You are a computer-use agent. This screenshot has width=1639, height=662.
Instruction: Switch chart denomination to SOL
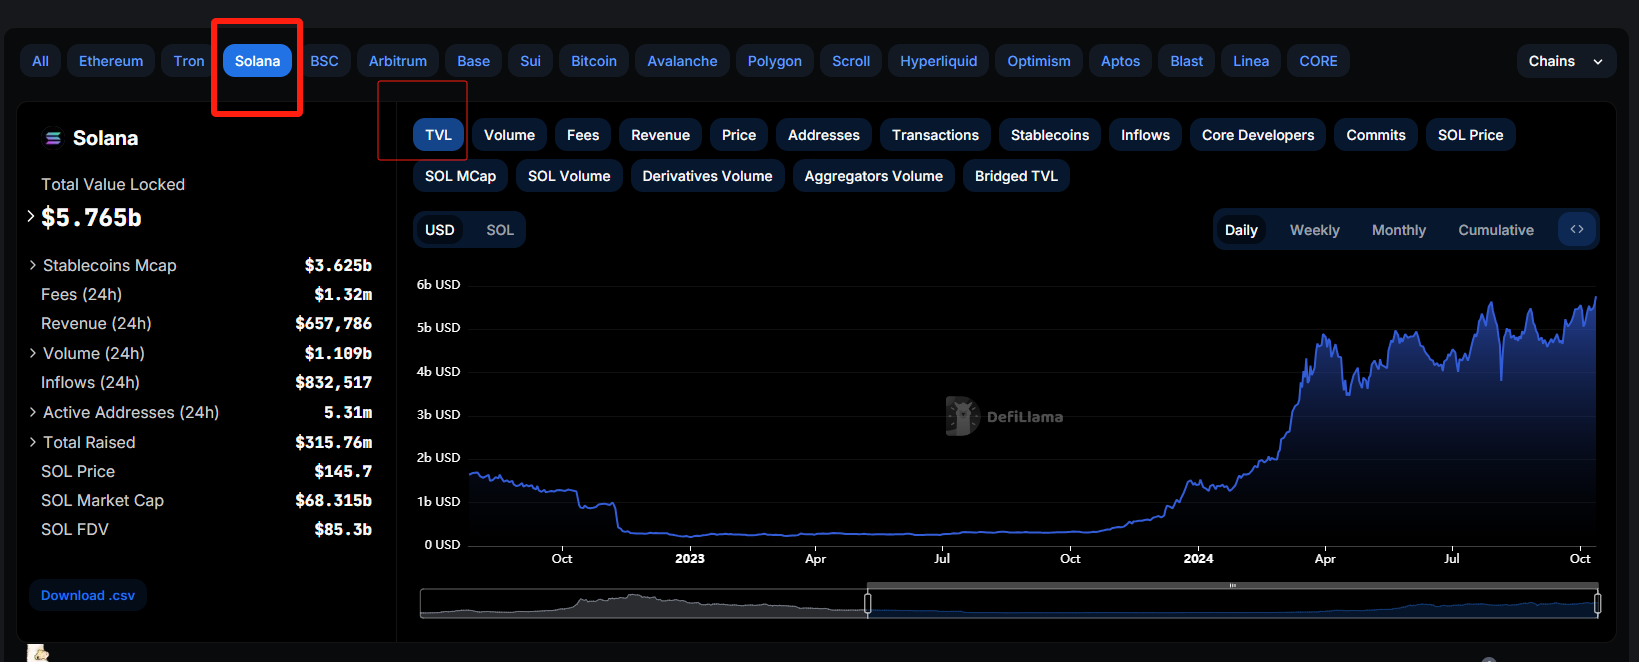click(500, 230)
